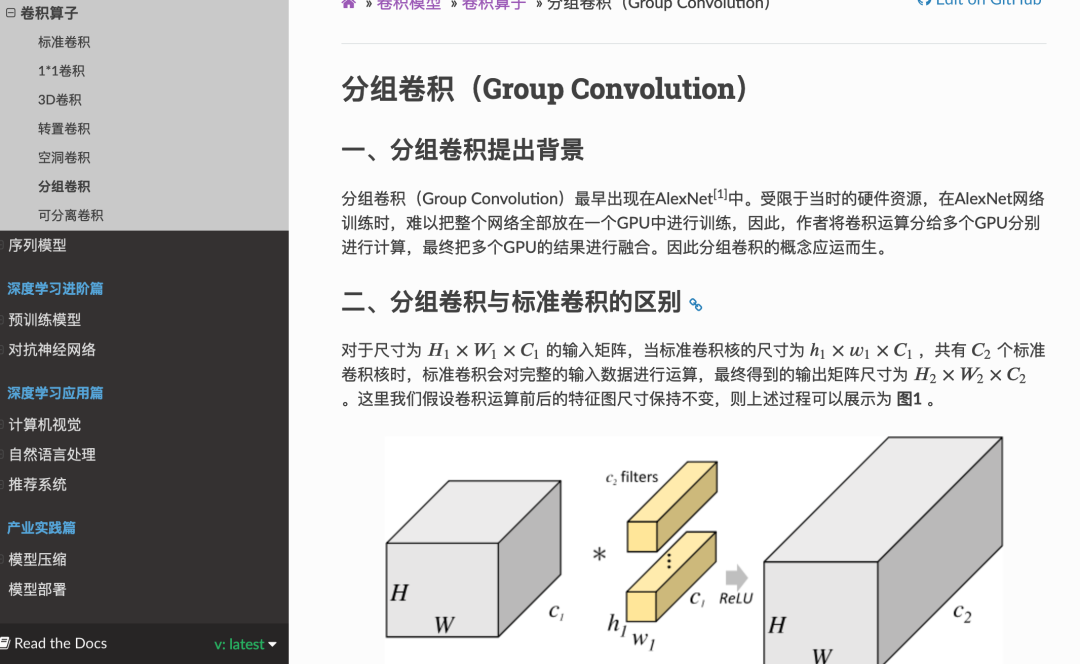
Task: Click the ReLU arrow in the diagram
Action: 736,577
